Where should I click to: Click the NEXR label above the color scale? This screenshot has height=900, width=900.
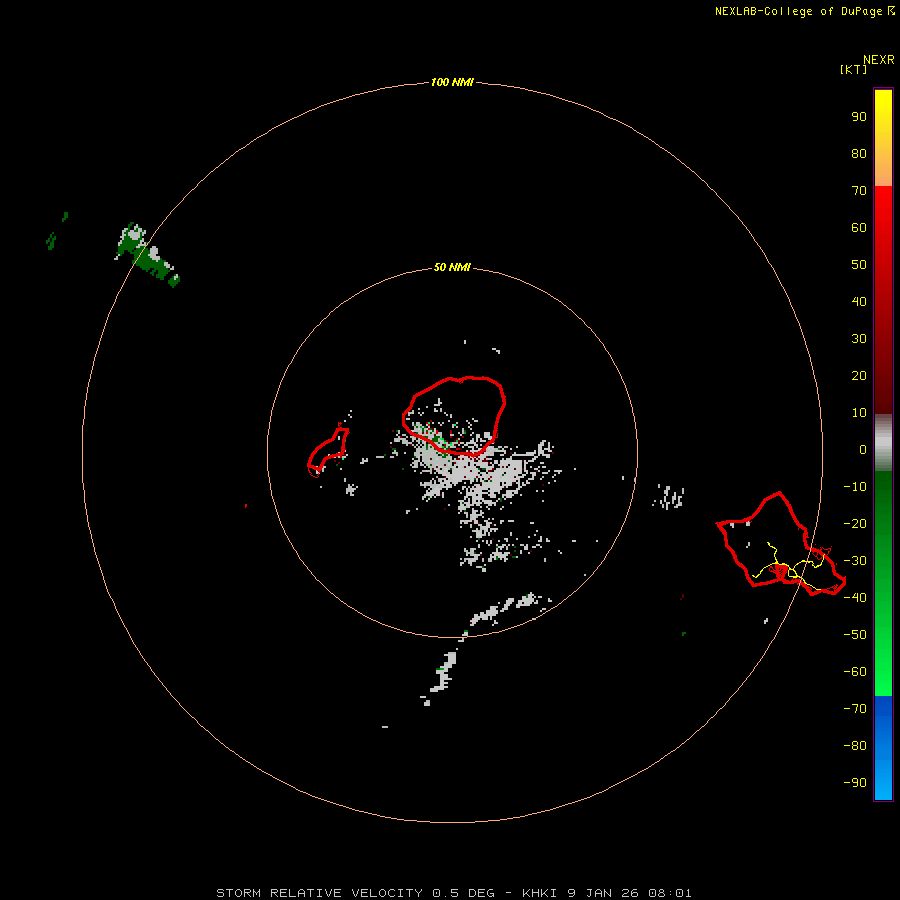coord(878,60)
